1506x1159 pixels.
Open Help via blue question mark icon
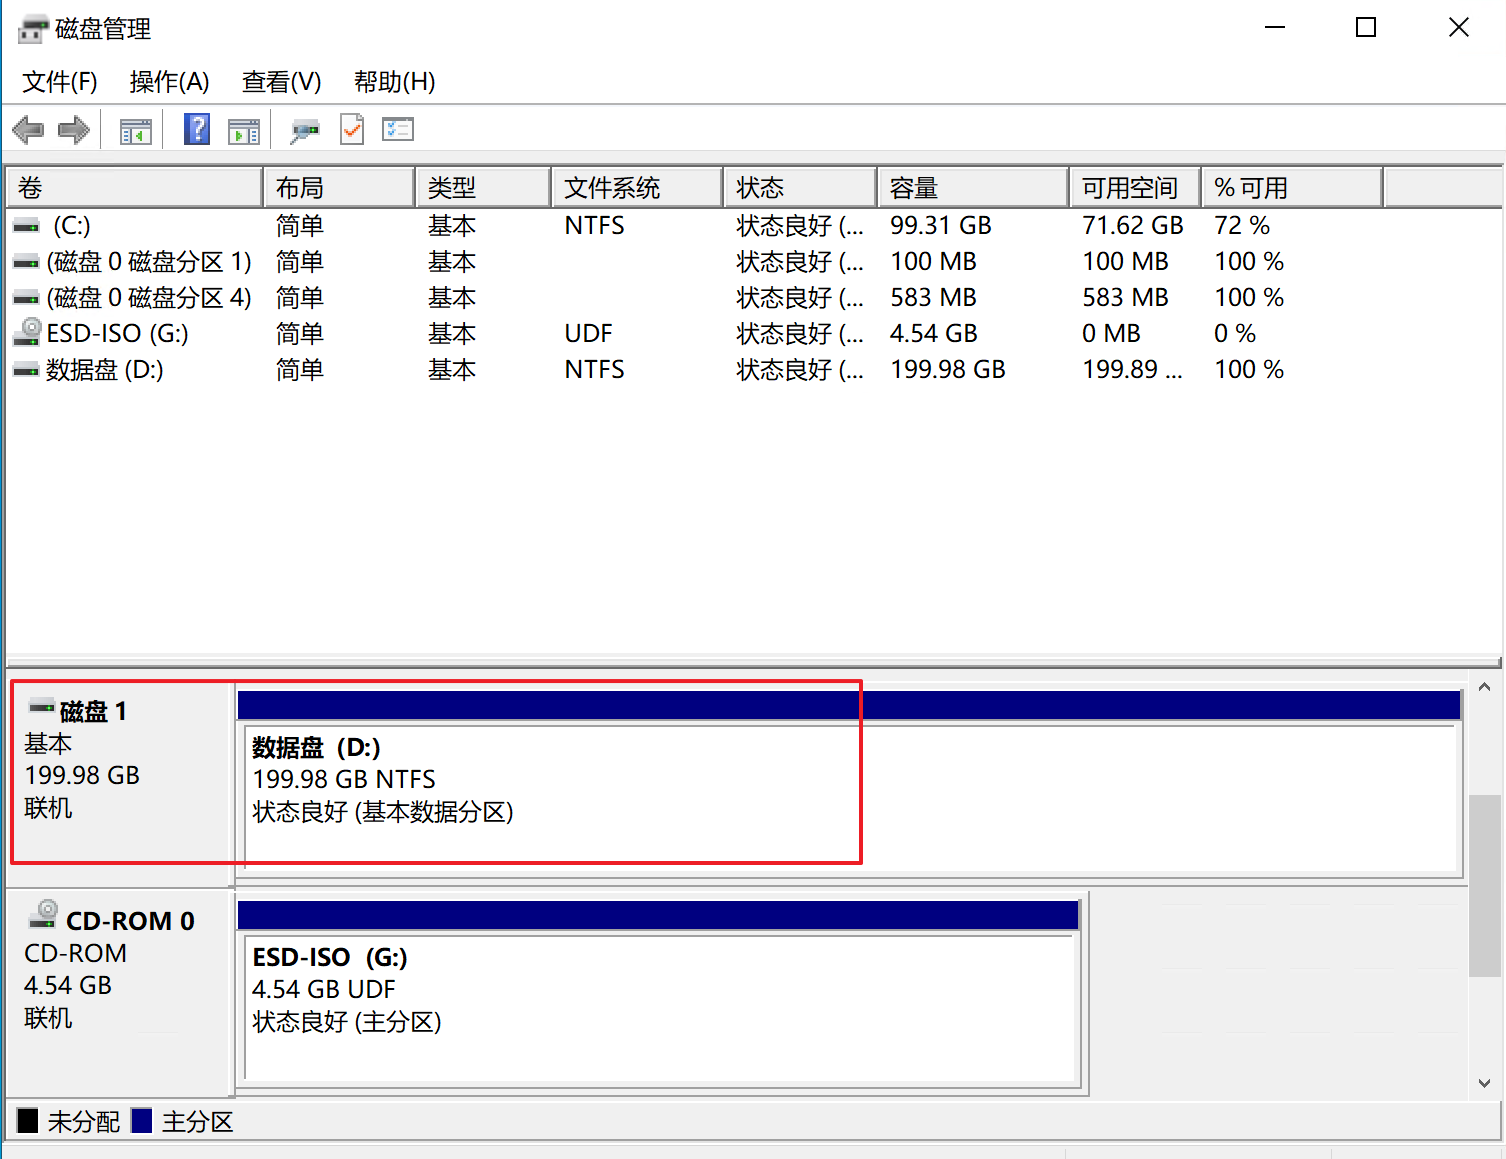tap(197, 130)
